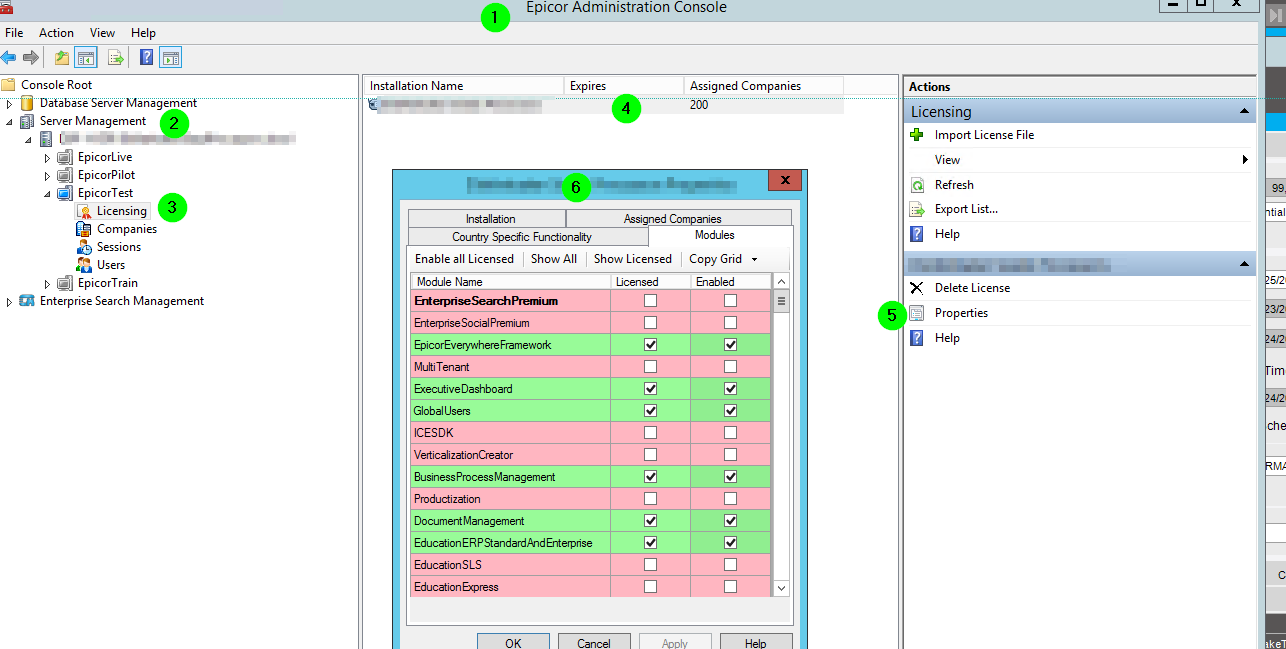The image size is (1286, 649).
Task: Toggle the Show/Hide Console Tree icon
Action: pyautogui.click(x=86, y=57)
